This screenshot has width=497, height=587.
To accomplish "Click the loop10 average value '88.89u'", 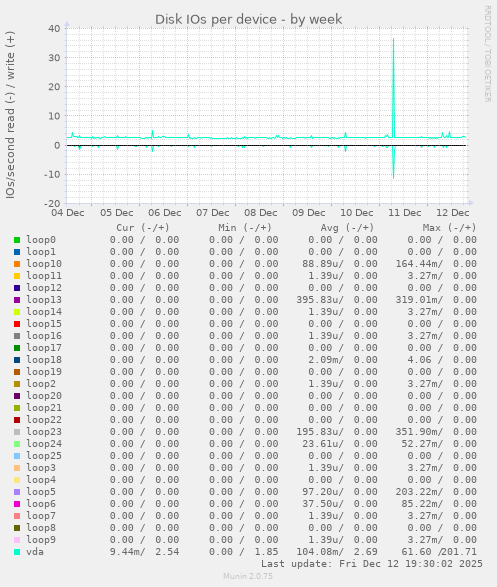I will (x=321, y=264).
